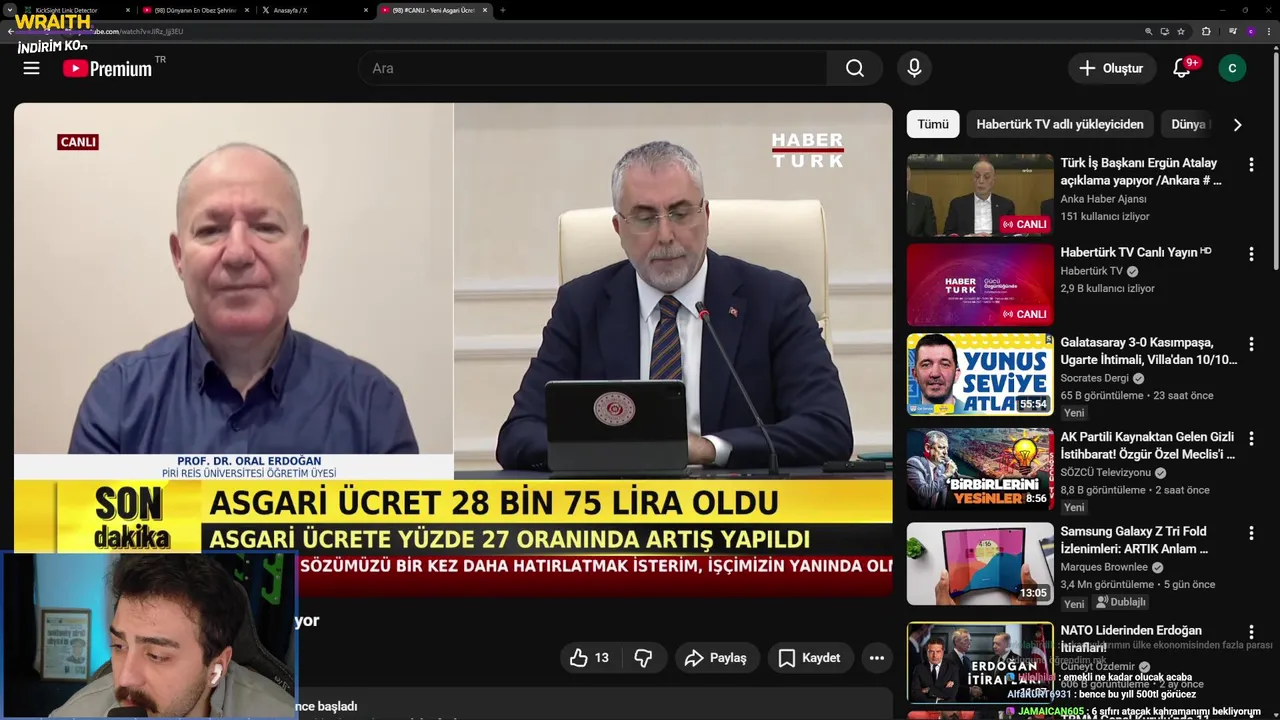
Task: Dislike the video with thumbs down
Action: [x=643, y=658]
